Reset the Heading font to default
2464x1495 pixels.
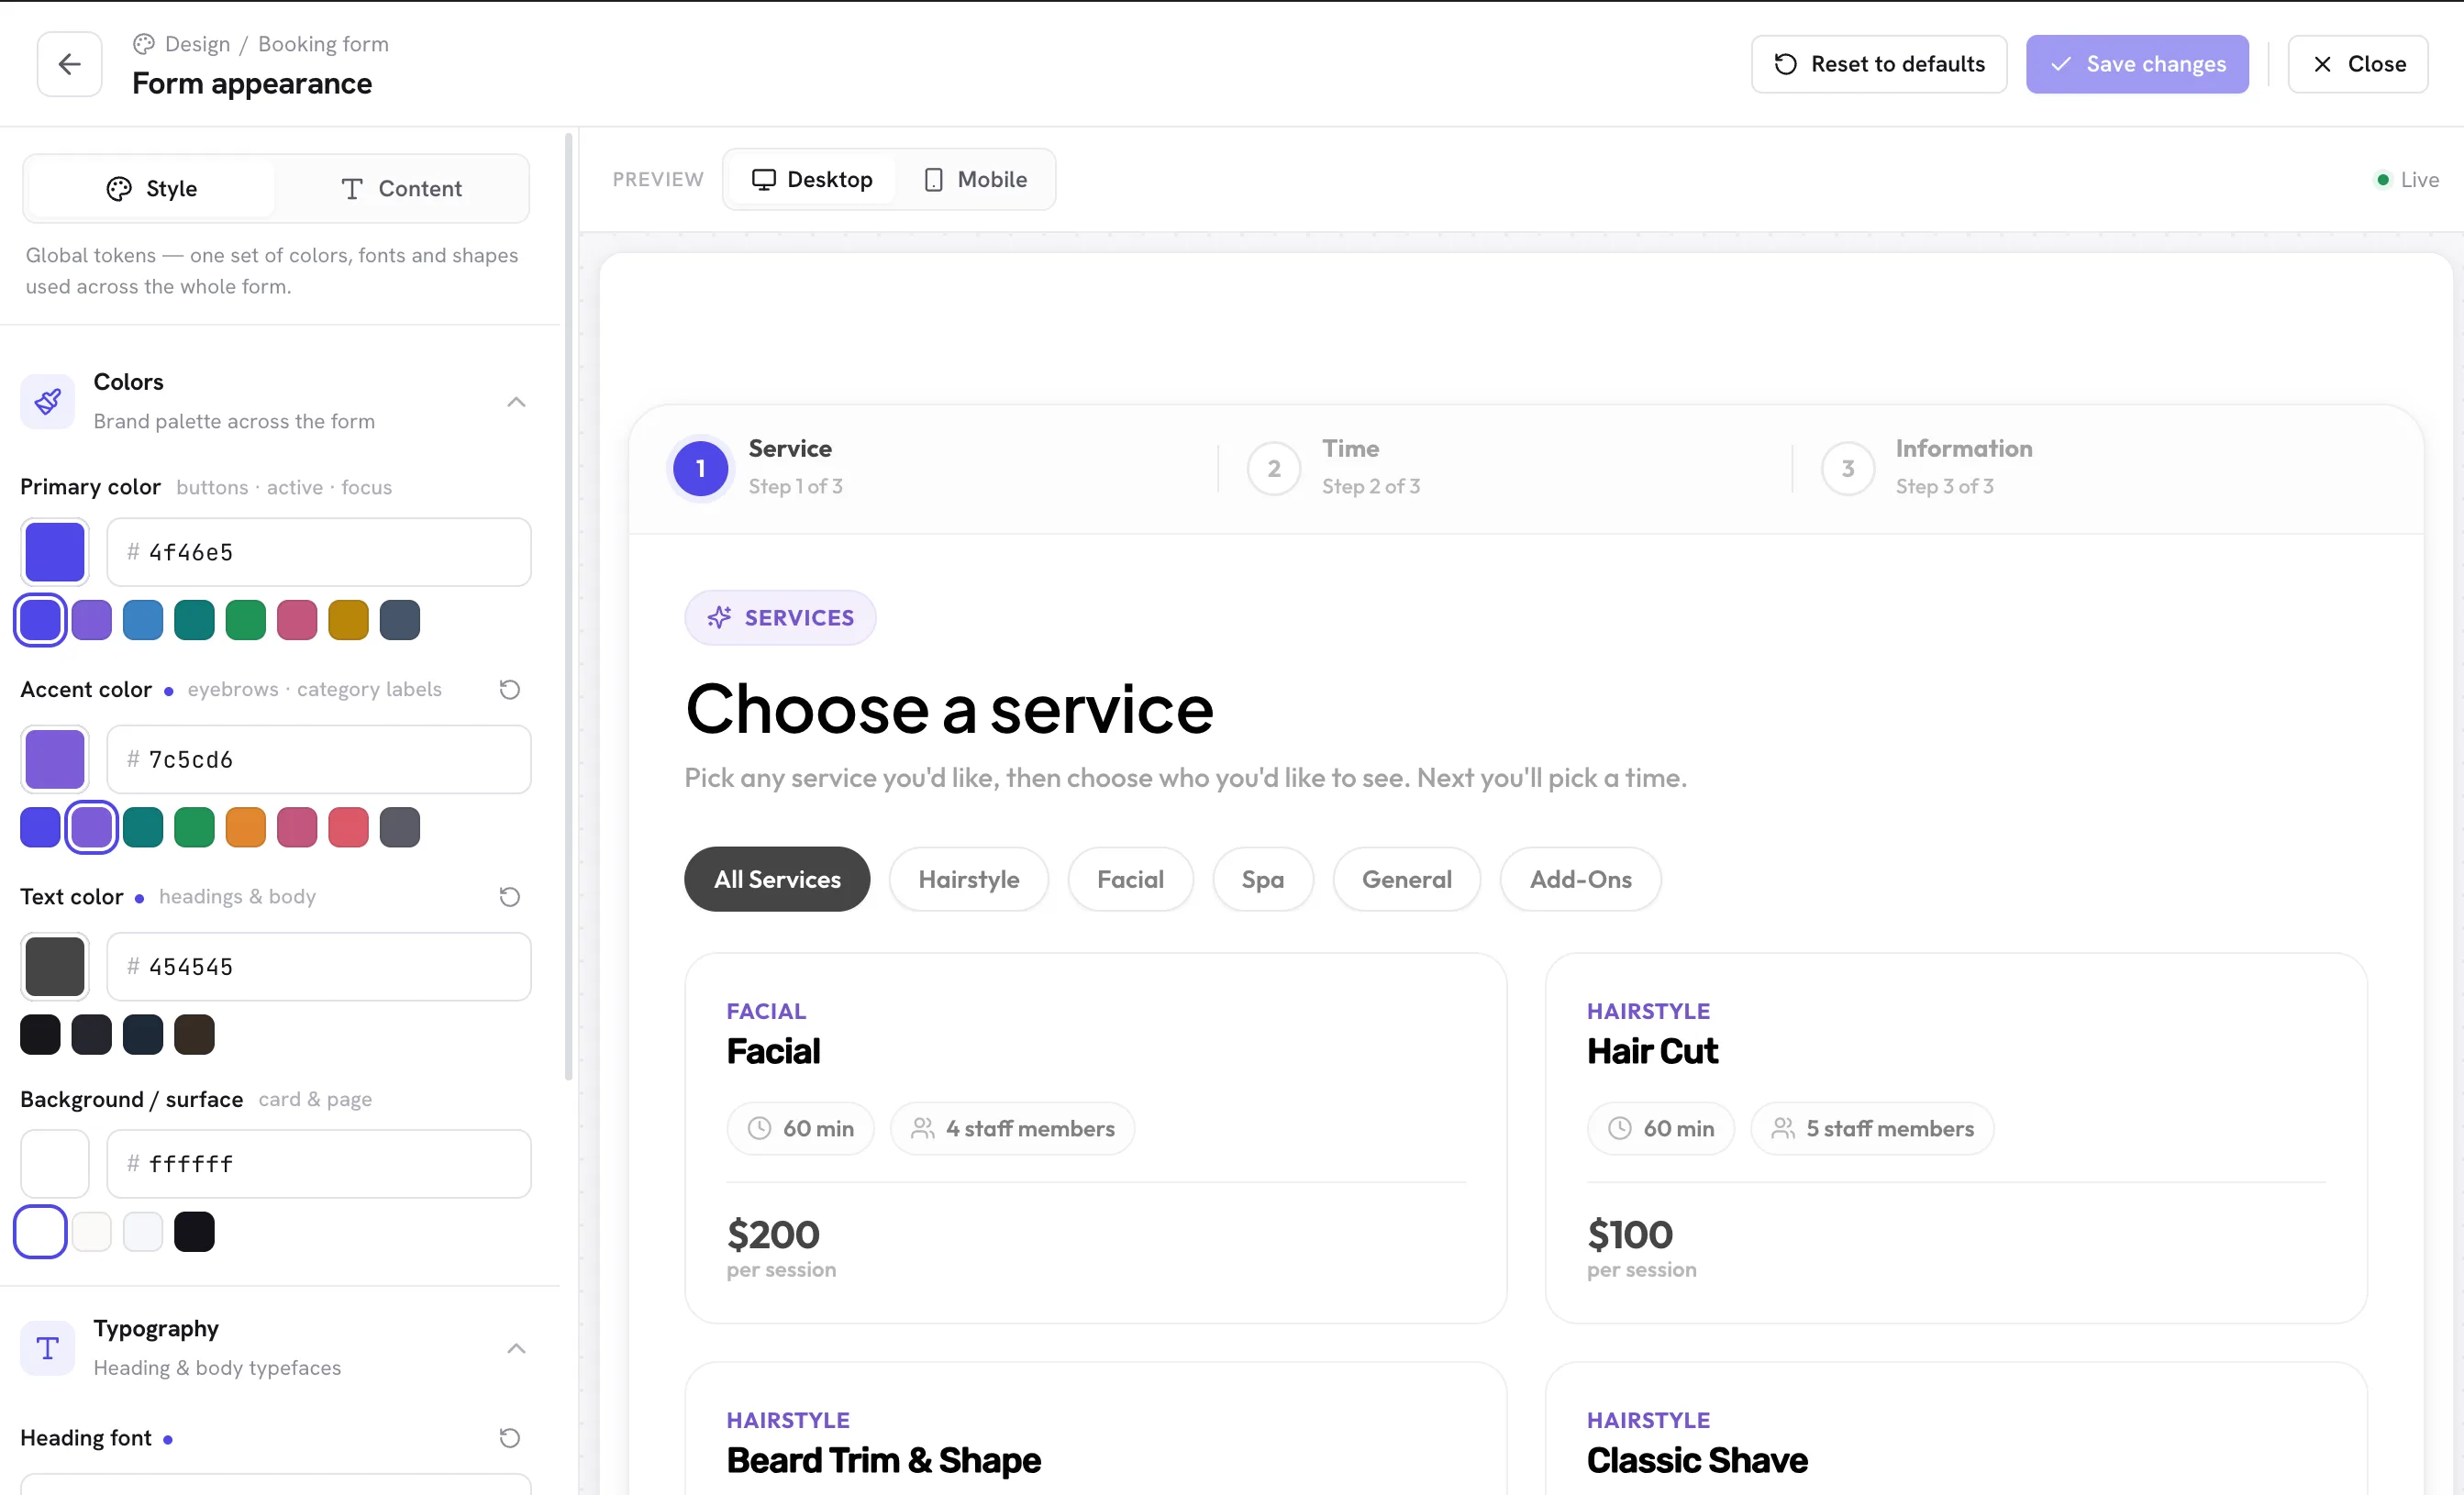(x=509, y=1437)
